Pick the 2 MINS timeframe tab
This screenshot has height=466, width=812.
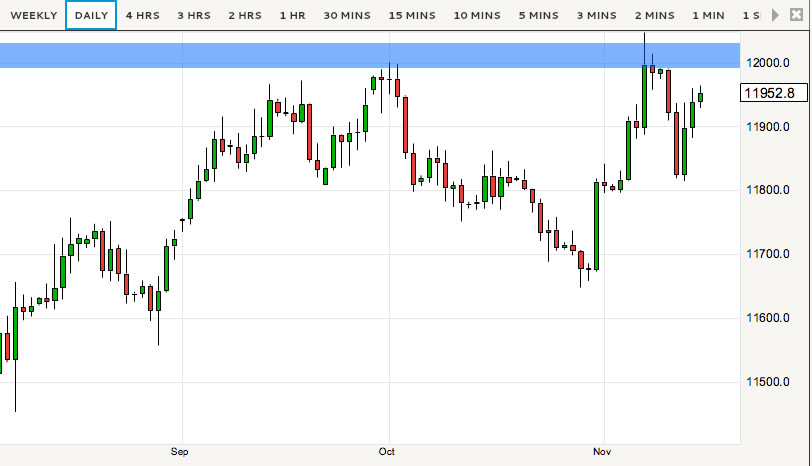655,16
